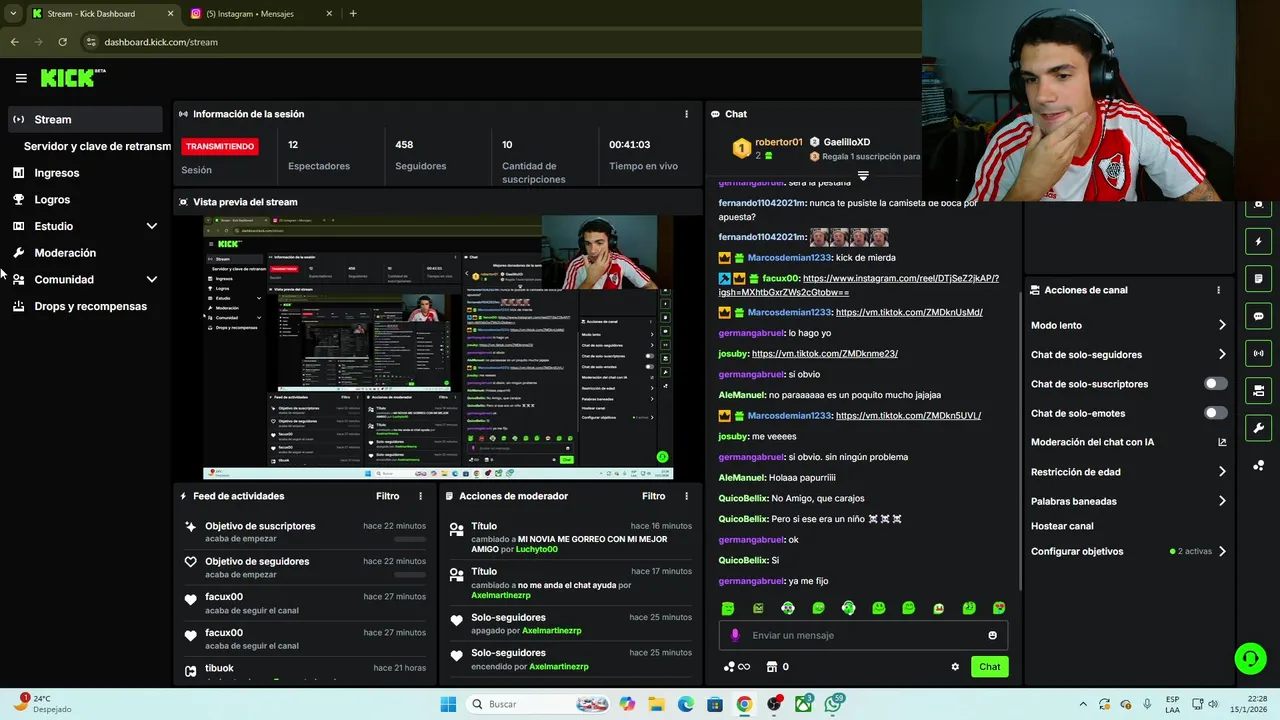Open the broadcast signal widget in the right sidebar
Screen dimensions: 1280x720
(1258, 353)
